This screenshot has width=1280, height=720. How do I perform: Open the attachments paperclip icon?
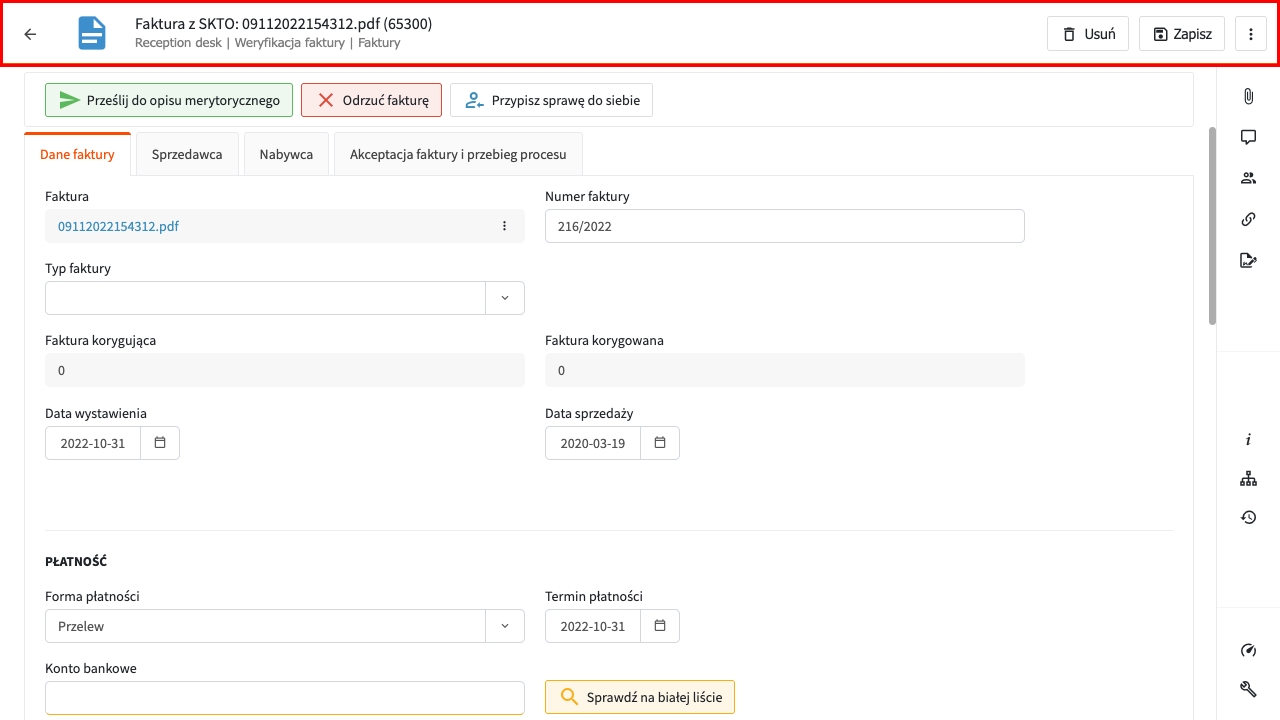click(x=1248, y=96)
